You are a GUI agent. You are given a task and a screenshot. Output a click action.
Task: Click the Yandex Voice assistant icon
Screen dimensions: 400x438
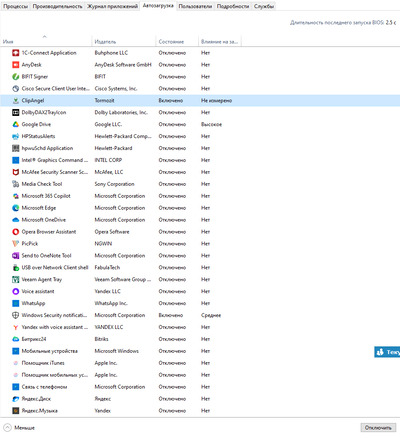coord(16,291)
